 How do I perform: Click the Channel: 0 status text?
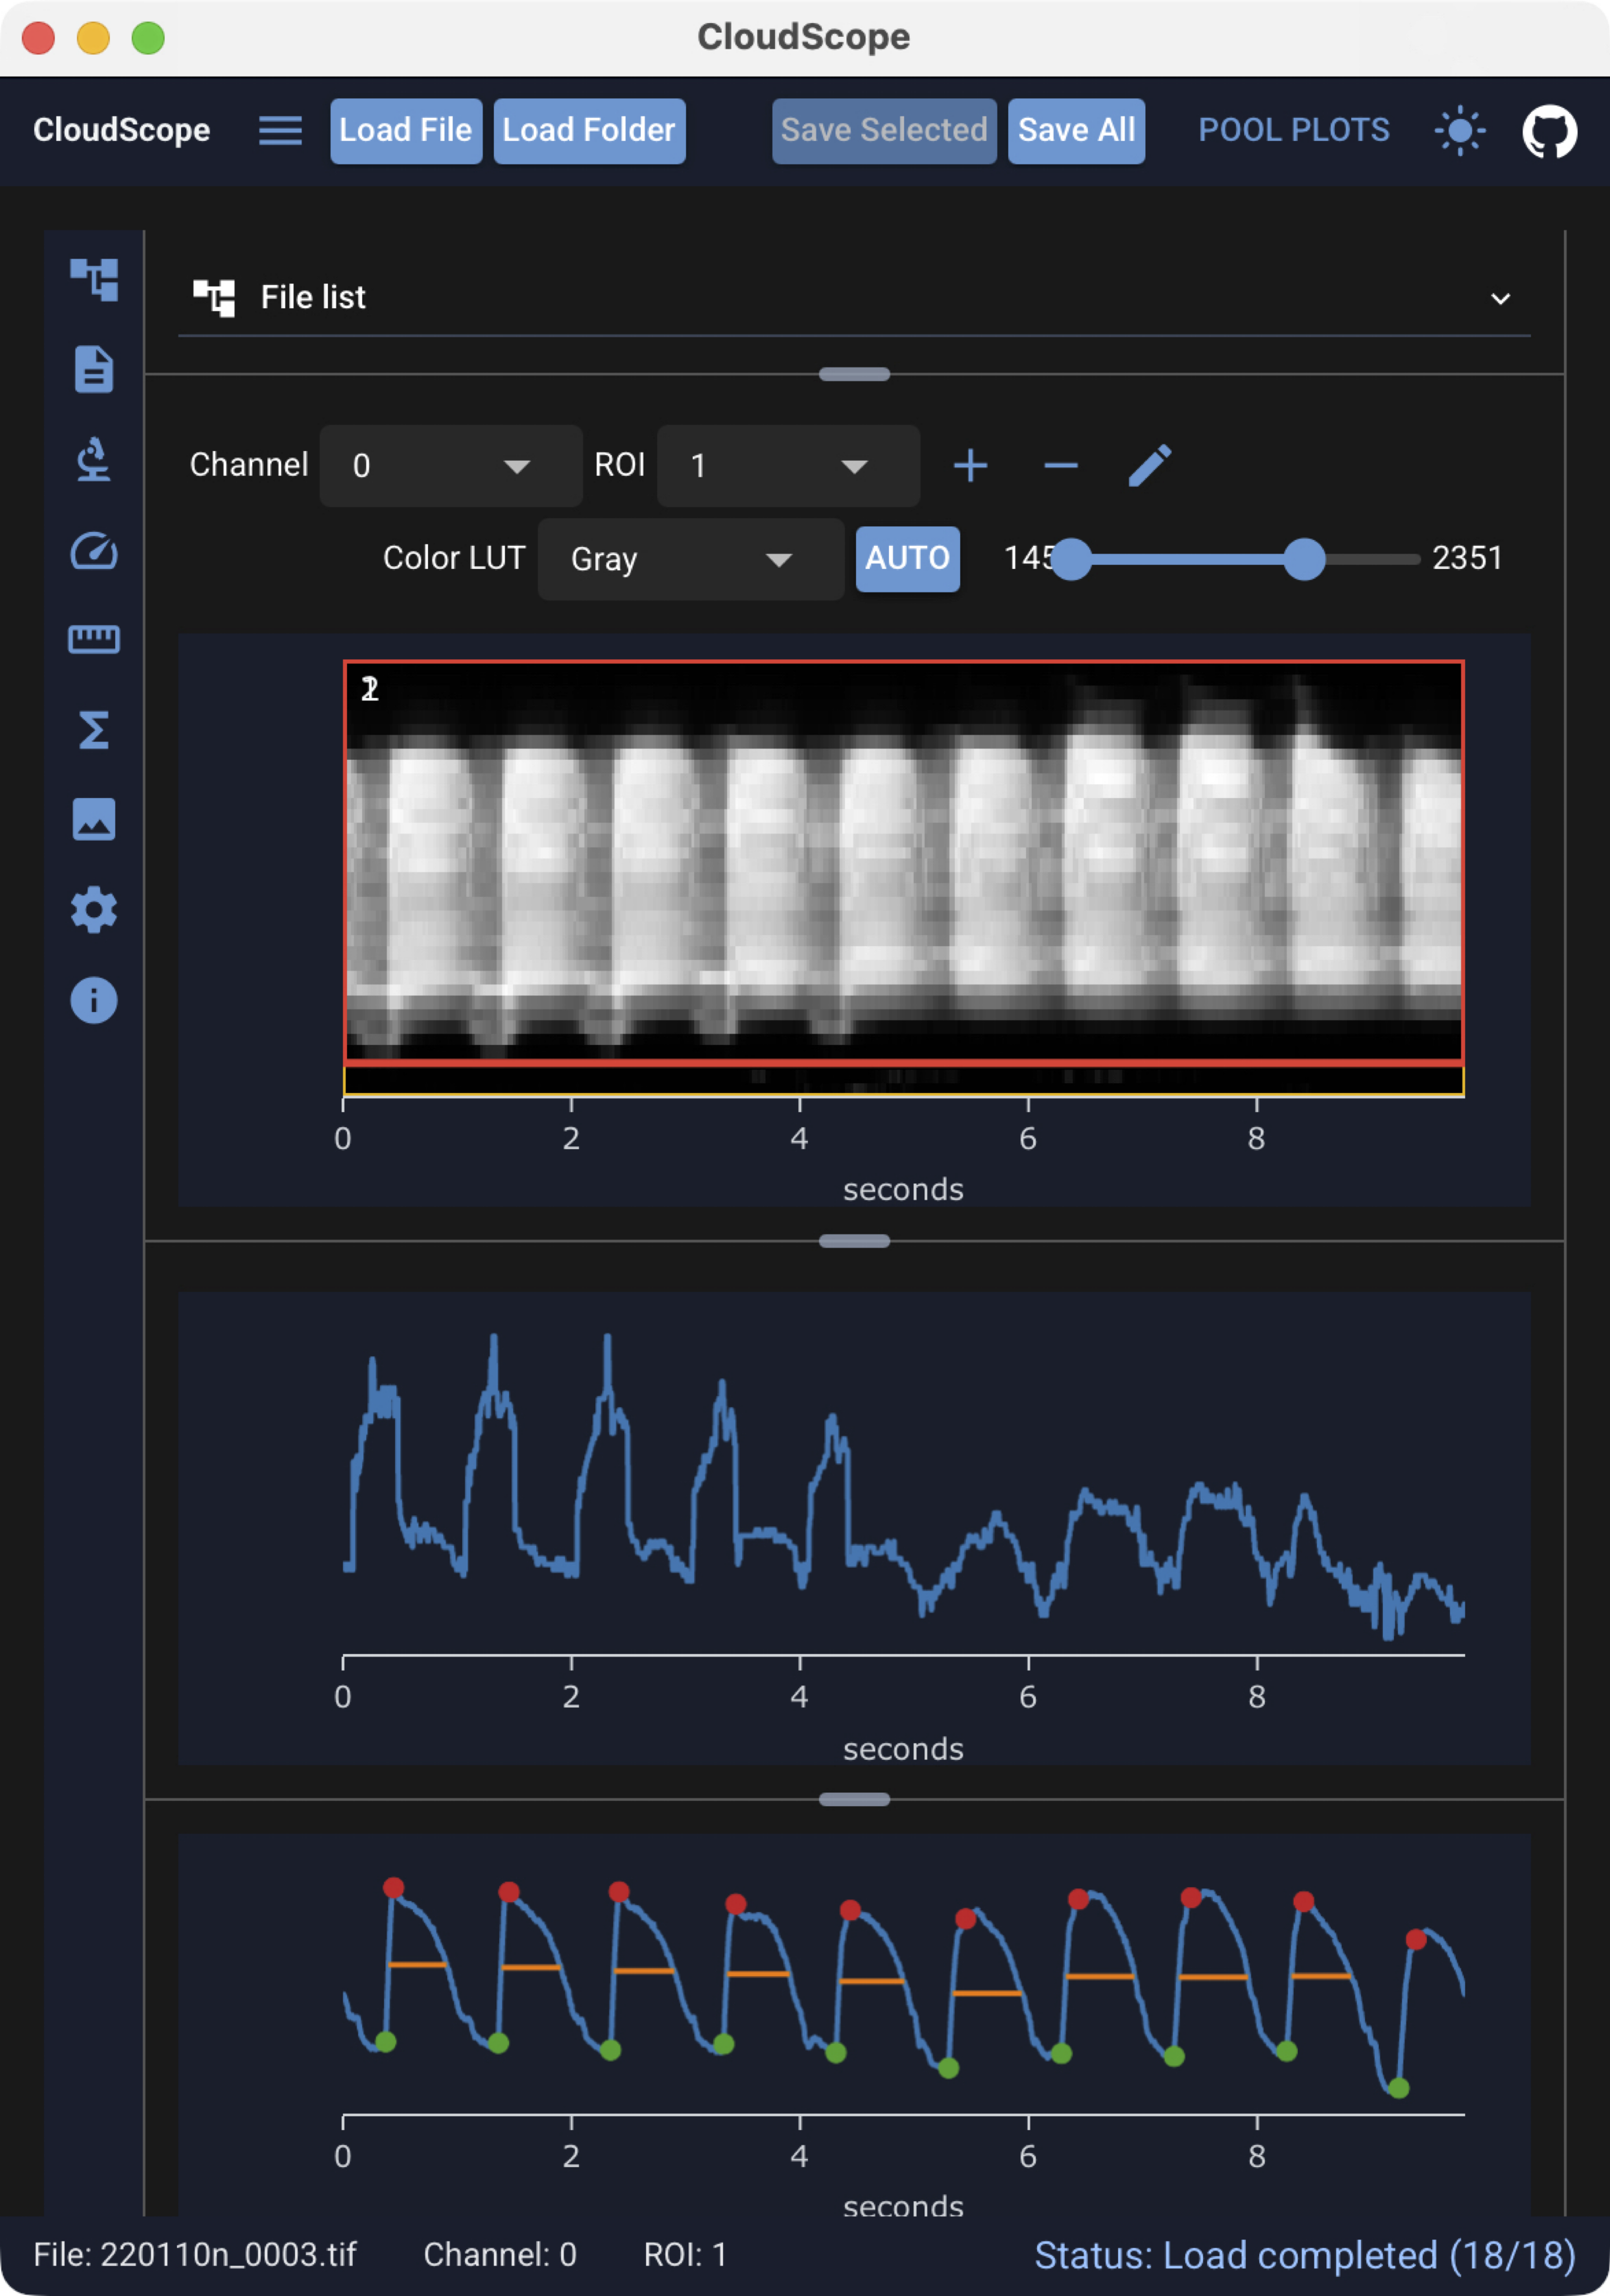[x=499, y=2254]
